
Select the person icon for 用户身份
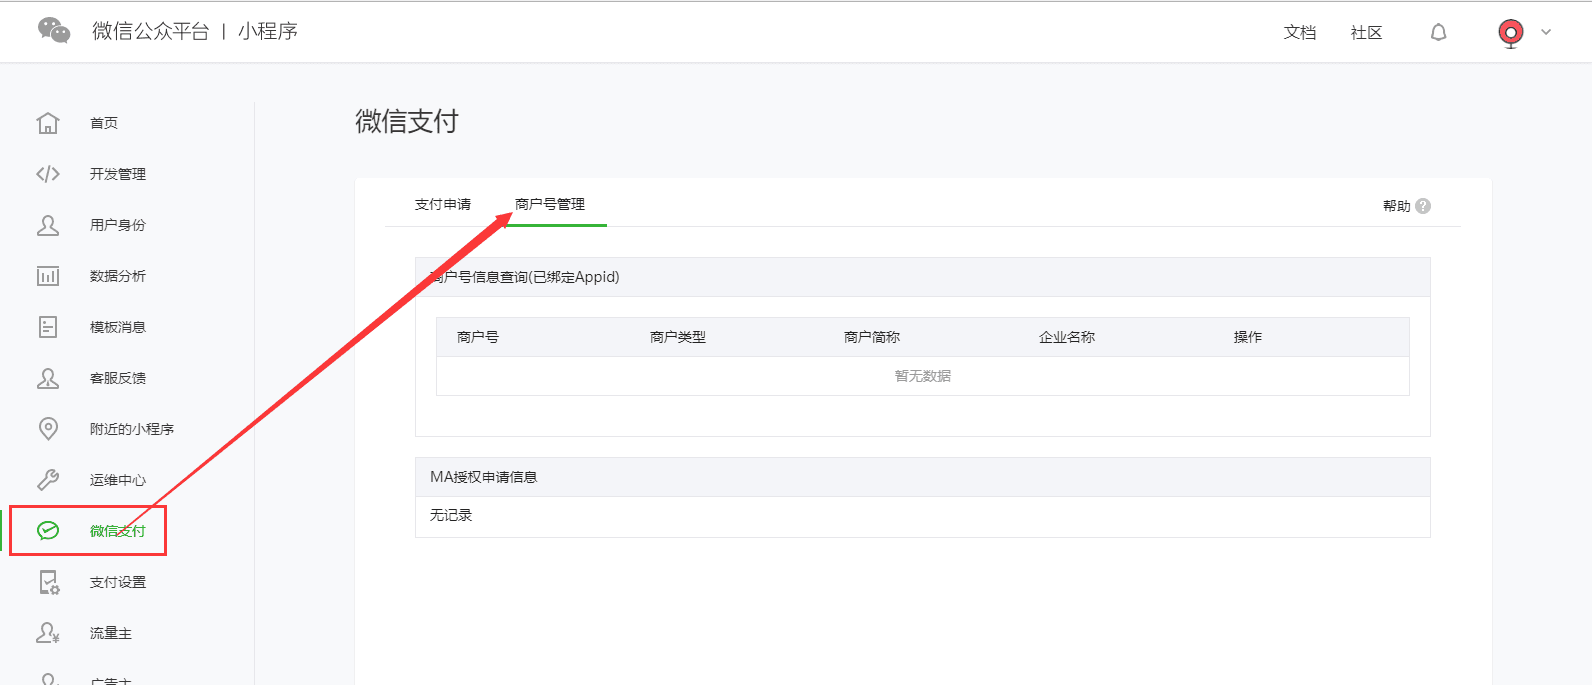click(48, 225)
